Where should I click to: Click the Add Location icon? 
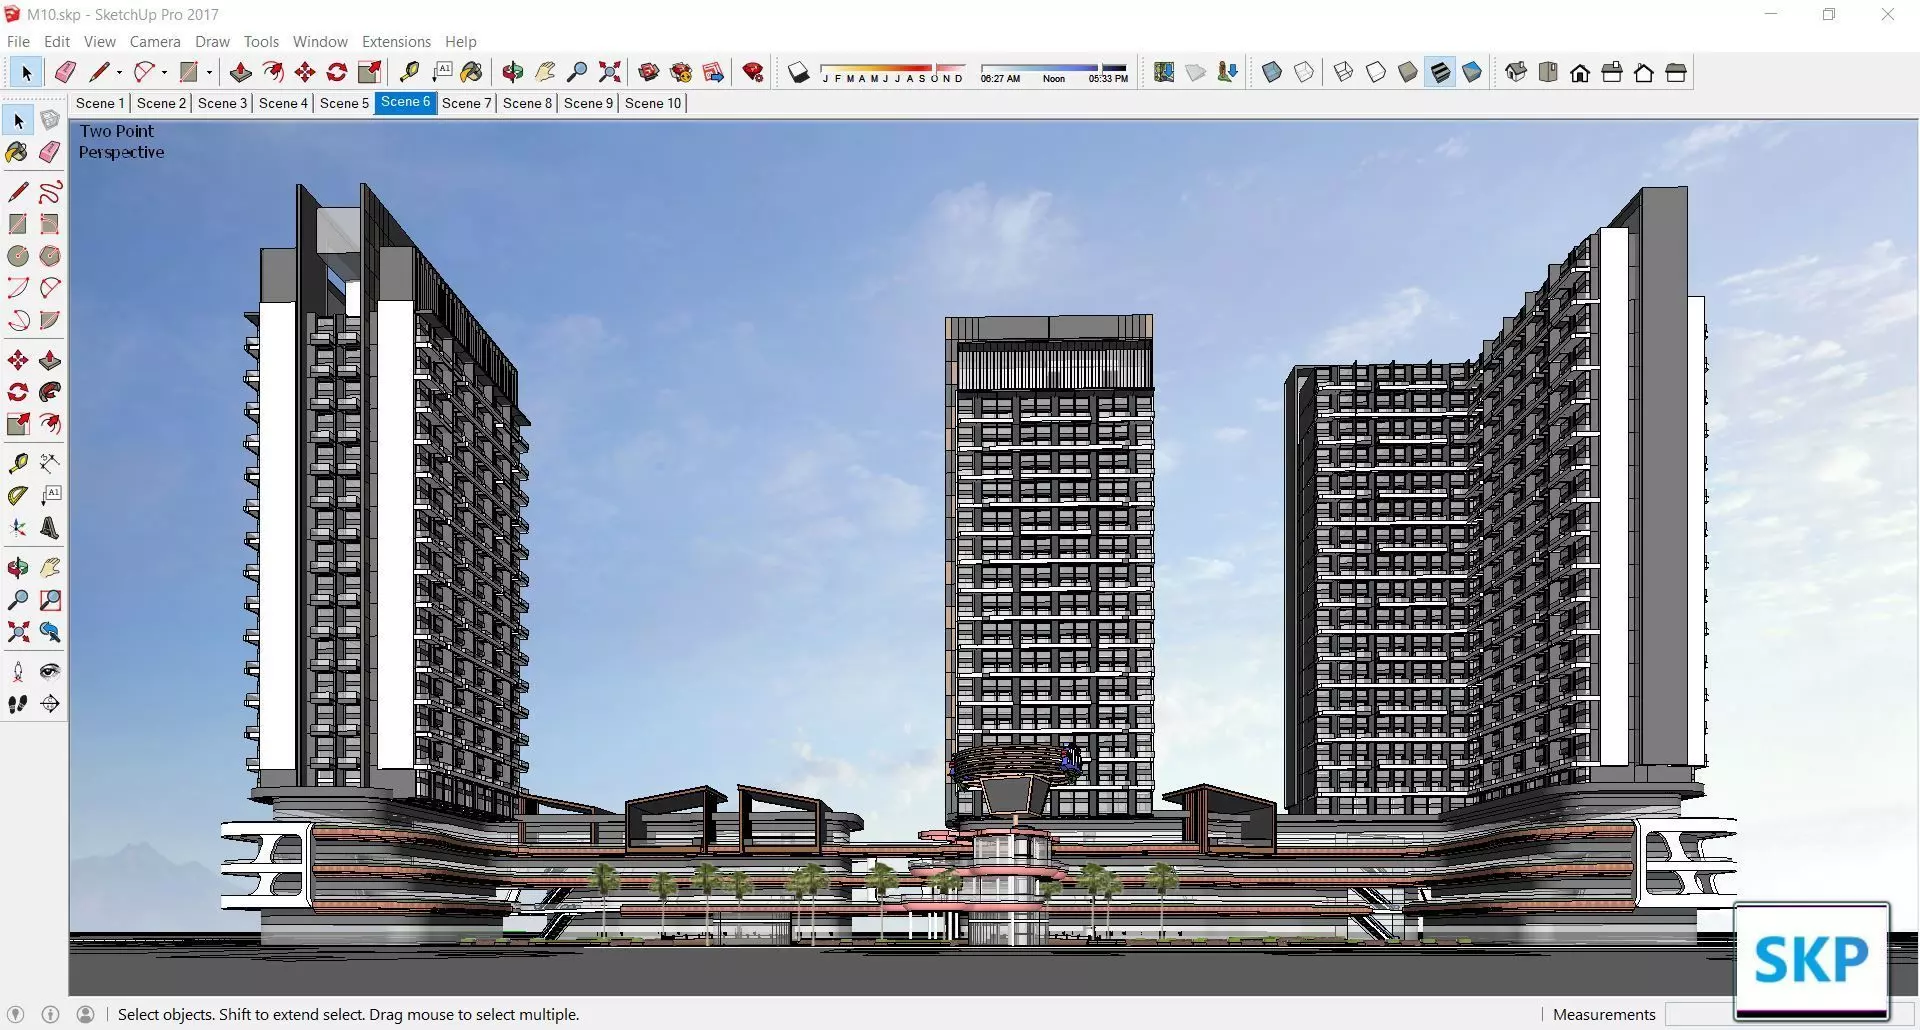(1164, 72)
